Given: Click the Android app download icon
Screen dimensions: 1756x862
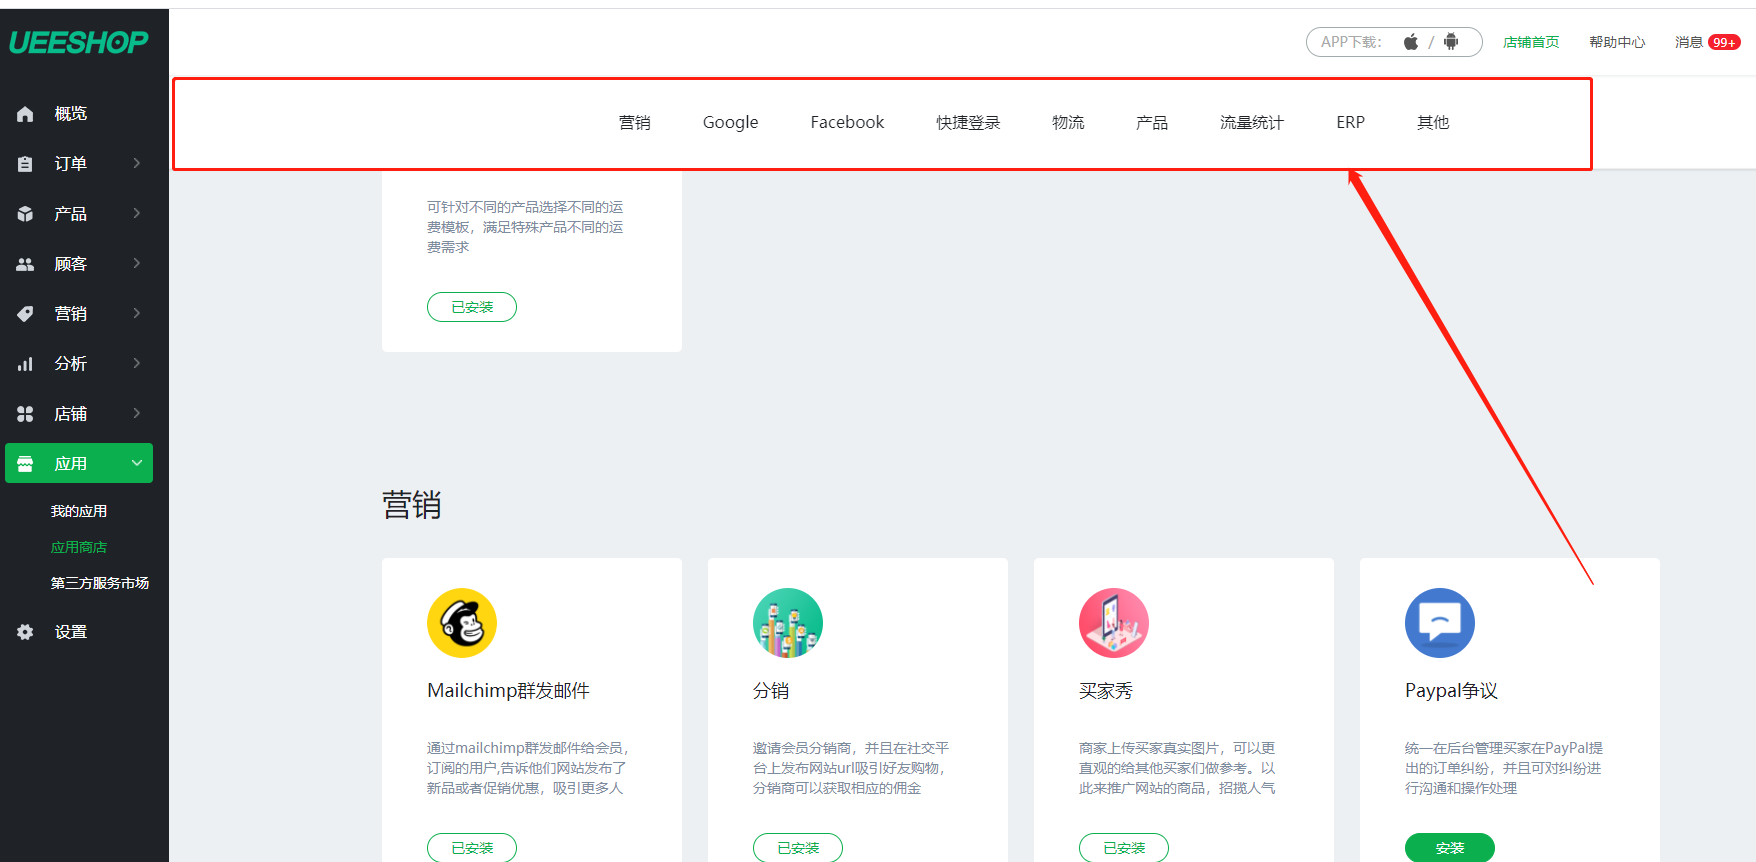Looking at the screenshot, I should 1451,42.
